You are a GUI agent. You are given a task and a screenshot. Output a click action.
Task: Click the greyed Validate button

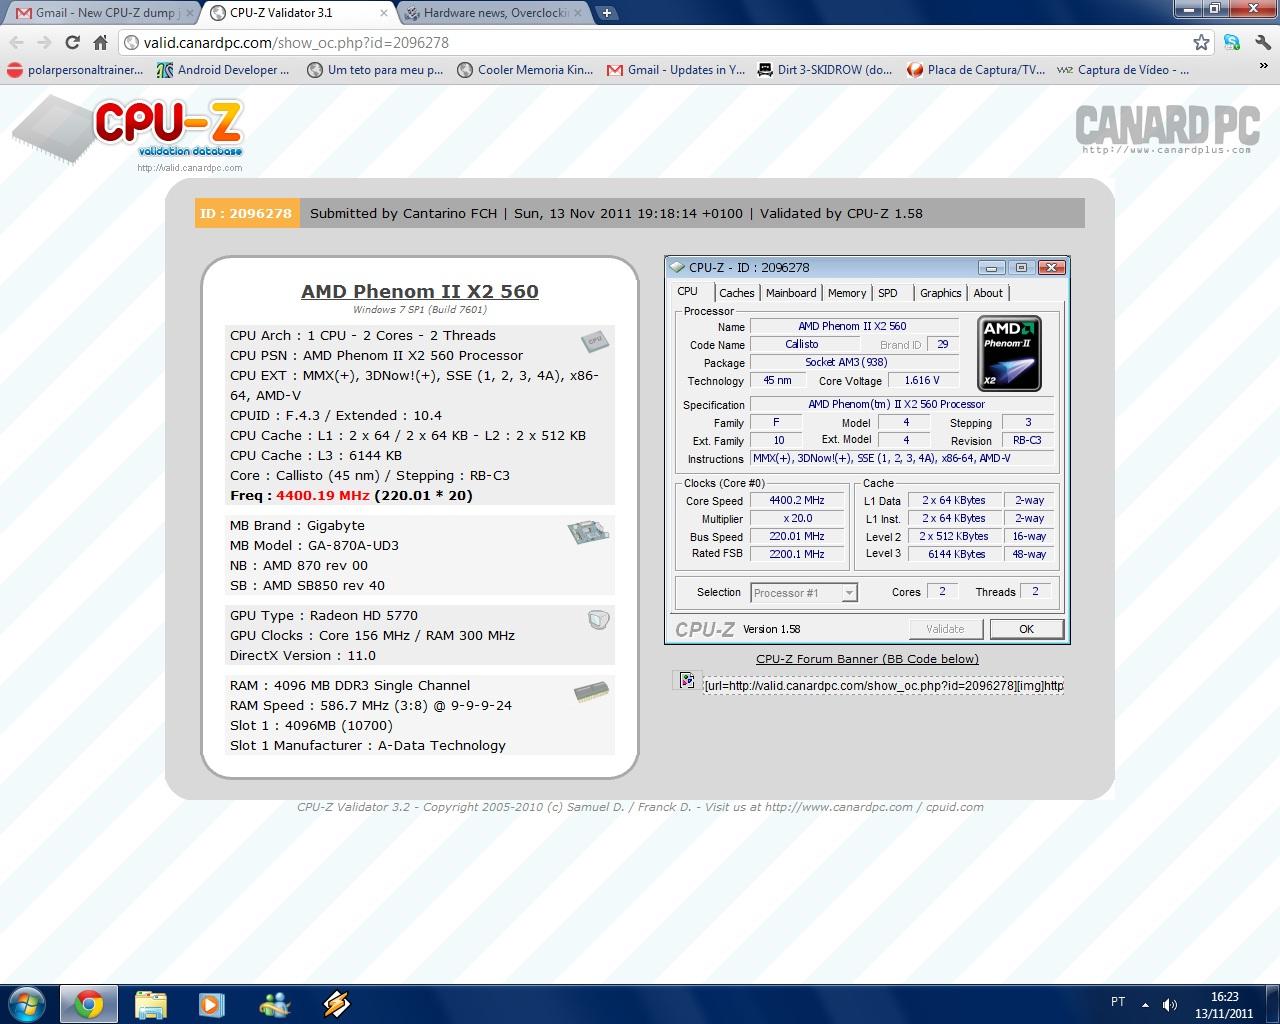tap(945, 629)
